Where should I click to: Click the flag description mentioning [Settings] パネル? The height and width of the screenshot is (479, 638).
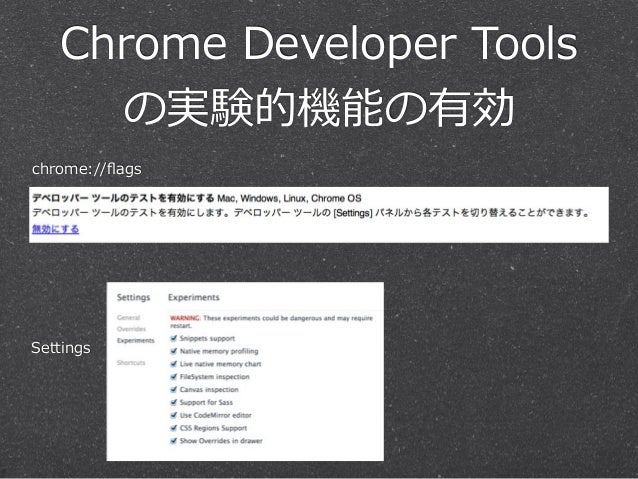coord(311,213)
